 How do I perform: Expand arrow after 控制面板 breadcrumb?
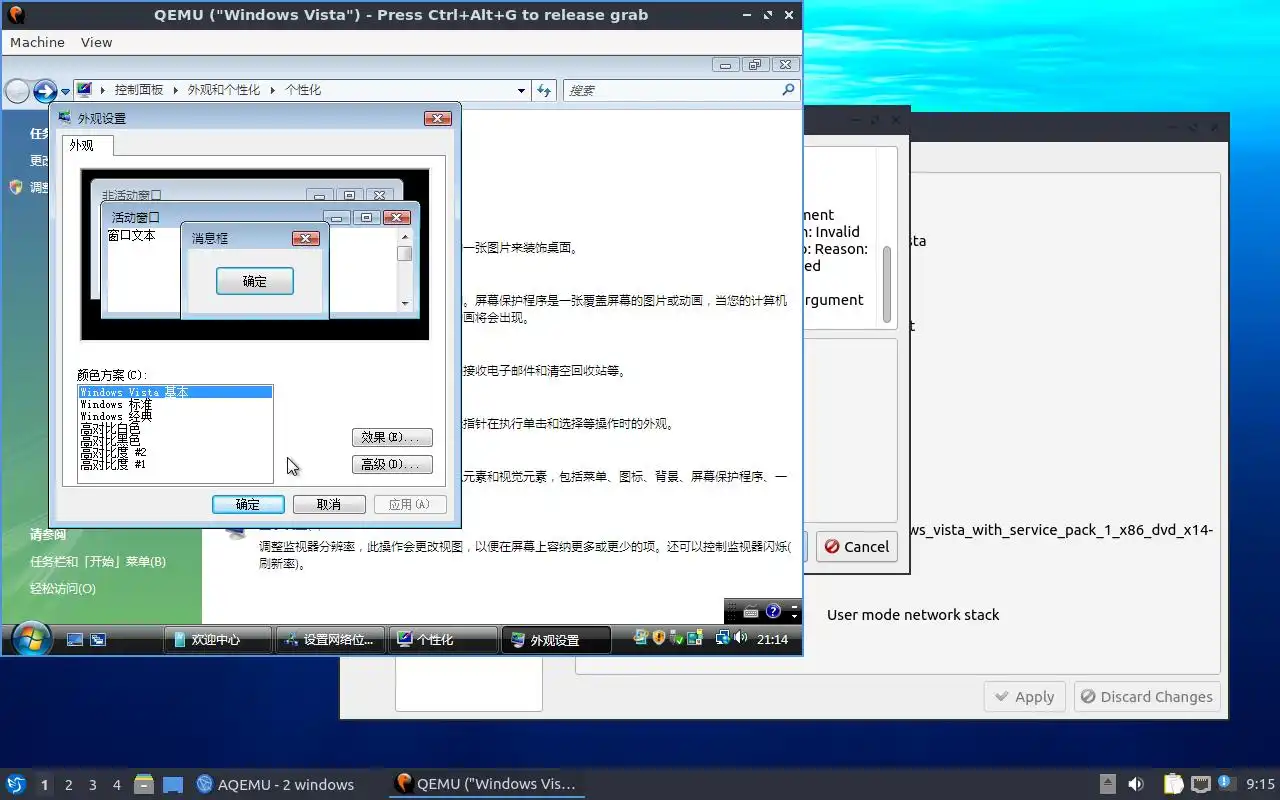click(x=175, y=90)
